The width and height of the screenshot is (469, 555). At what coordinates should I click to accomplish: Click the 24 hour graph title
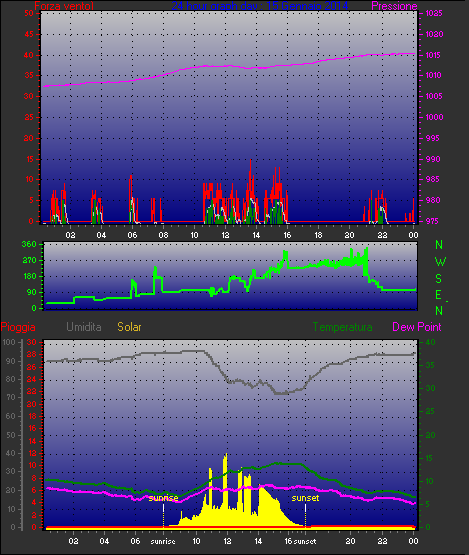pos(260,6)
